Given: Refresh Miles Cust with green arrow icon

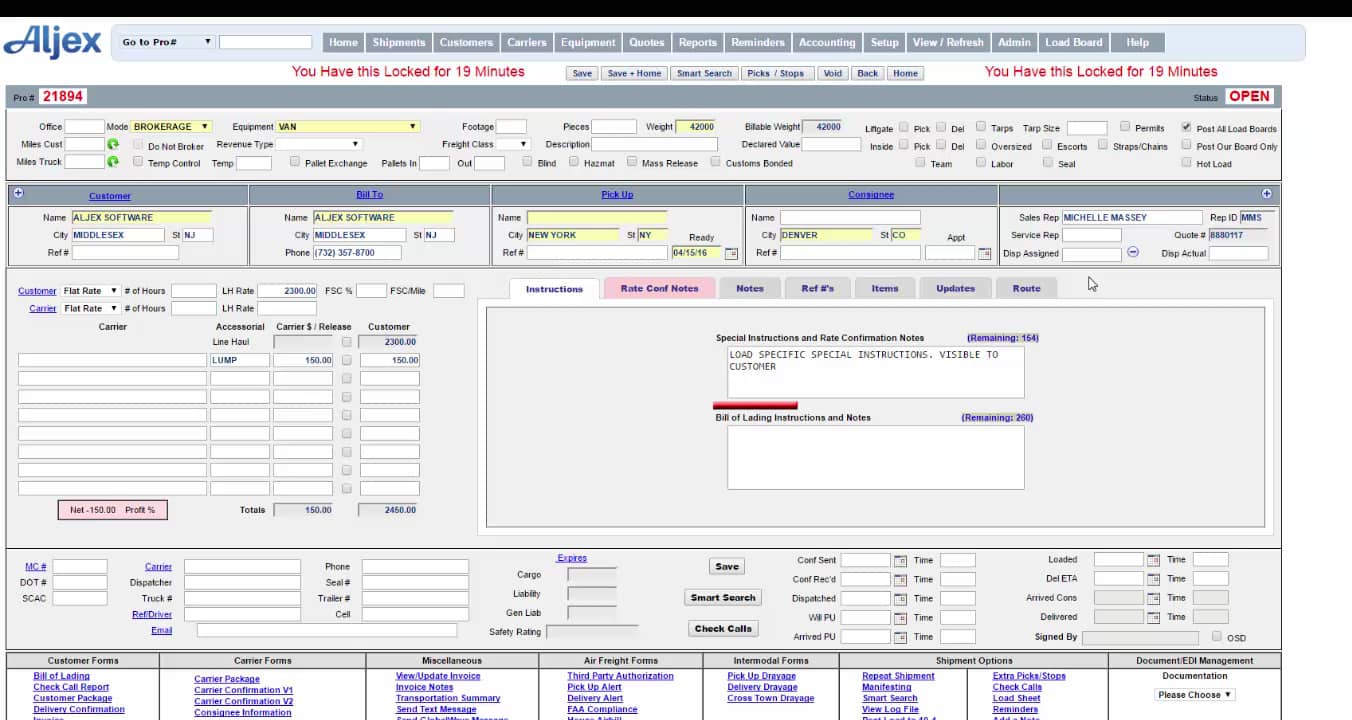Looking at the screenshot, I should [113, 145].
